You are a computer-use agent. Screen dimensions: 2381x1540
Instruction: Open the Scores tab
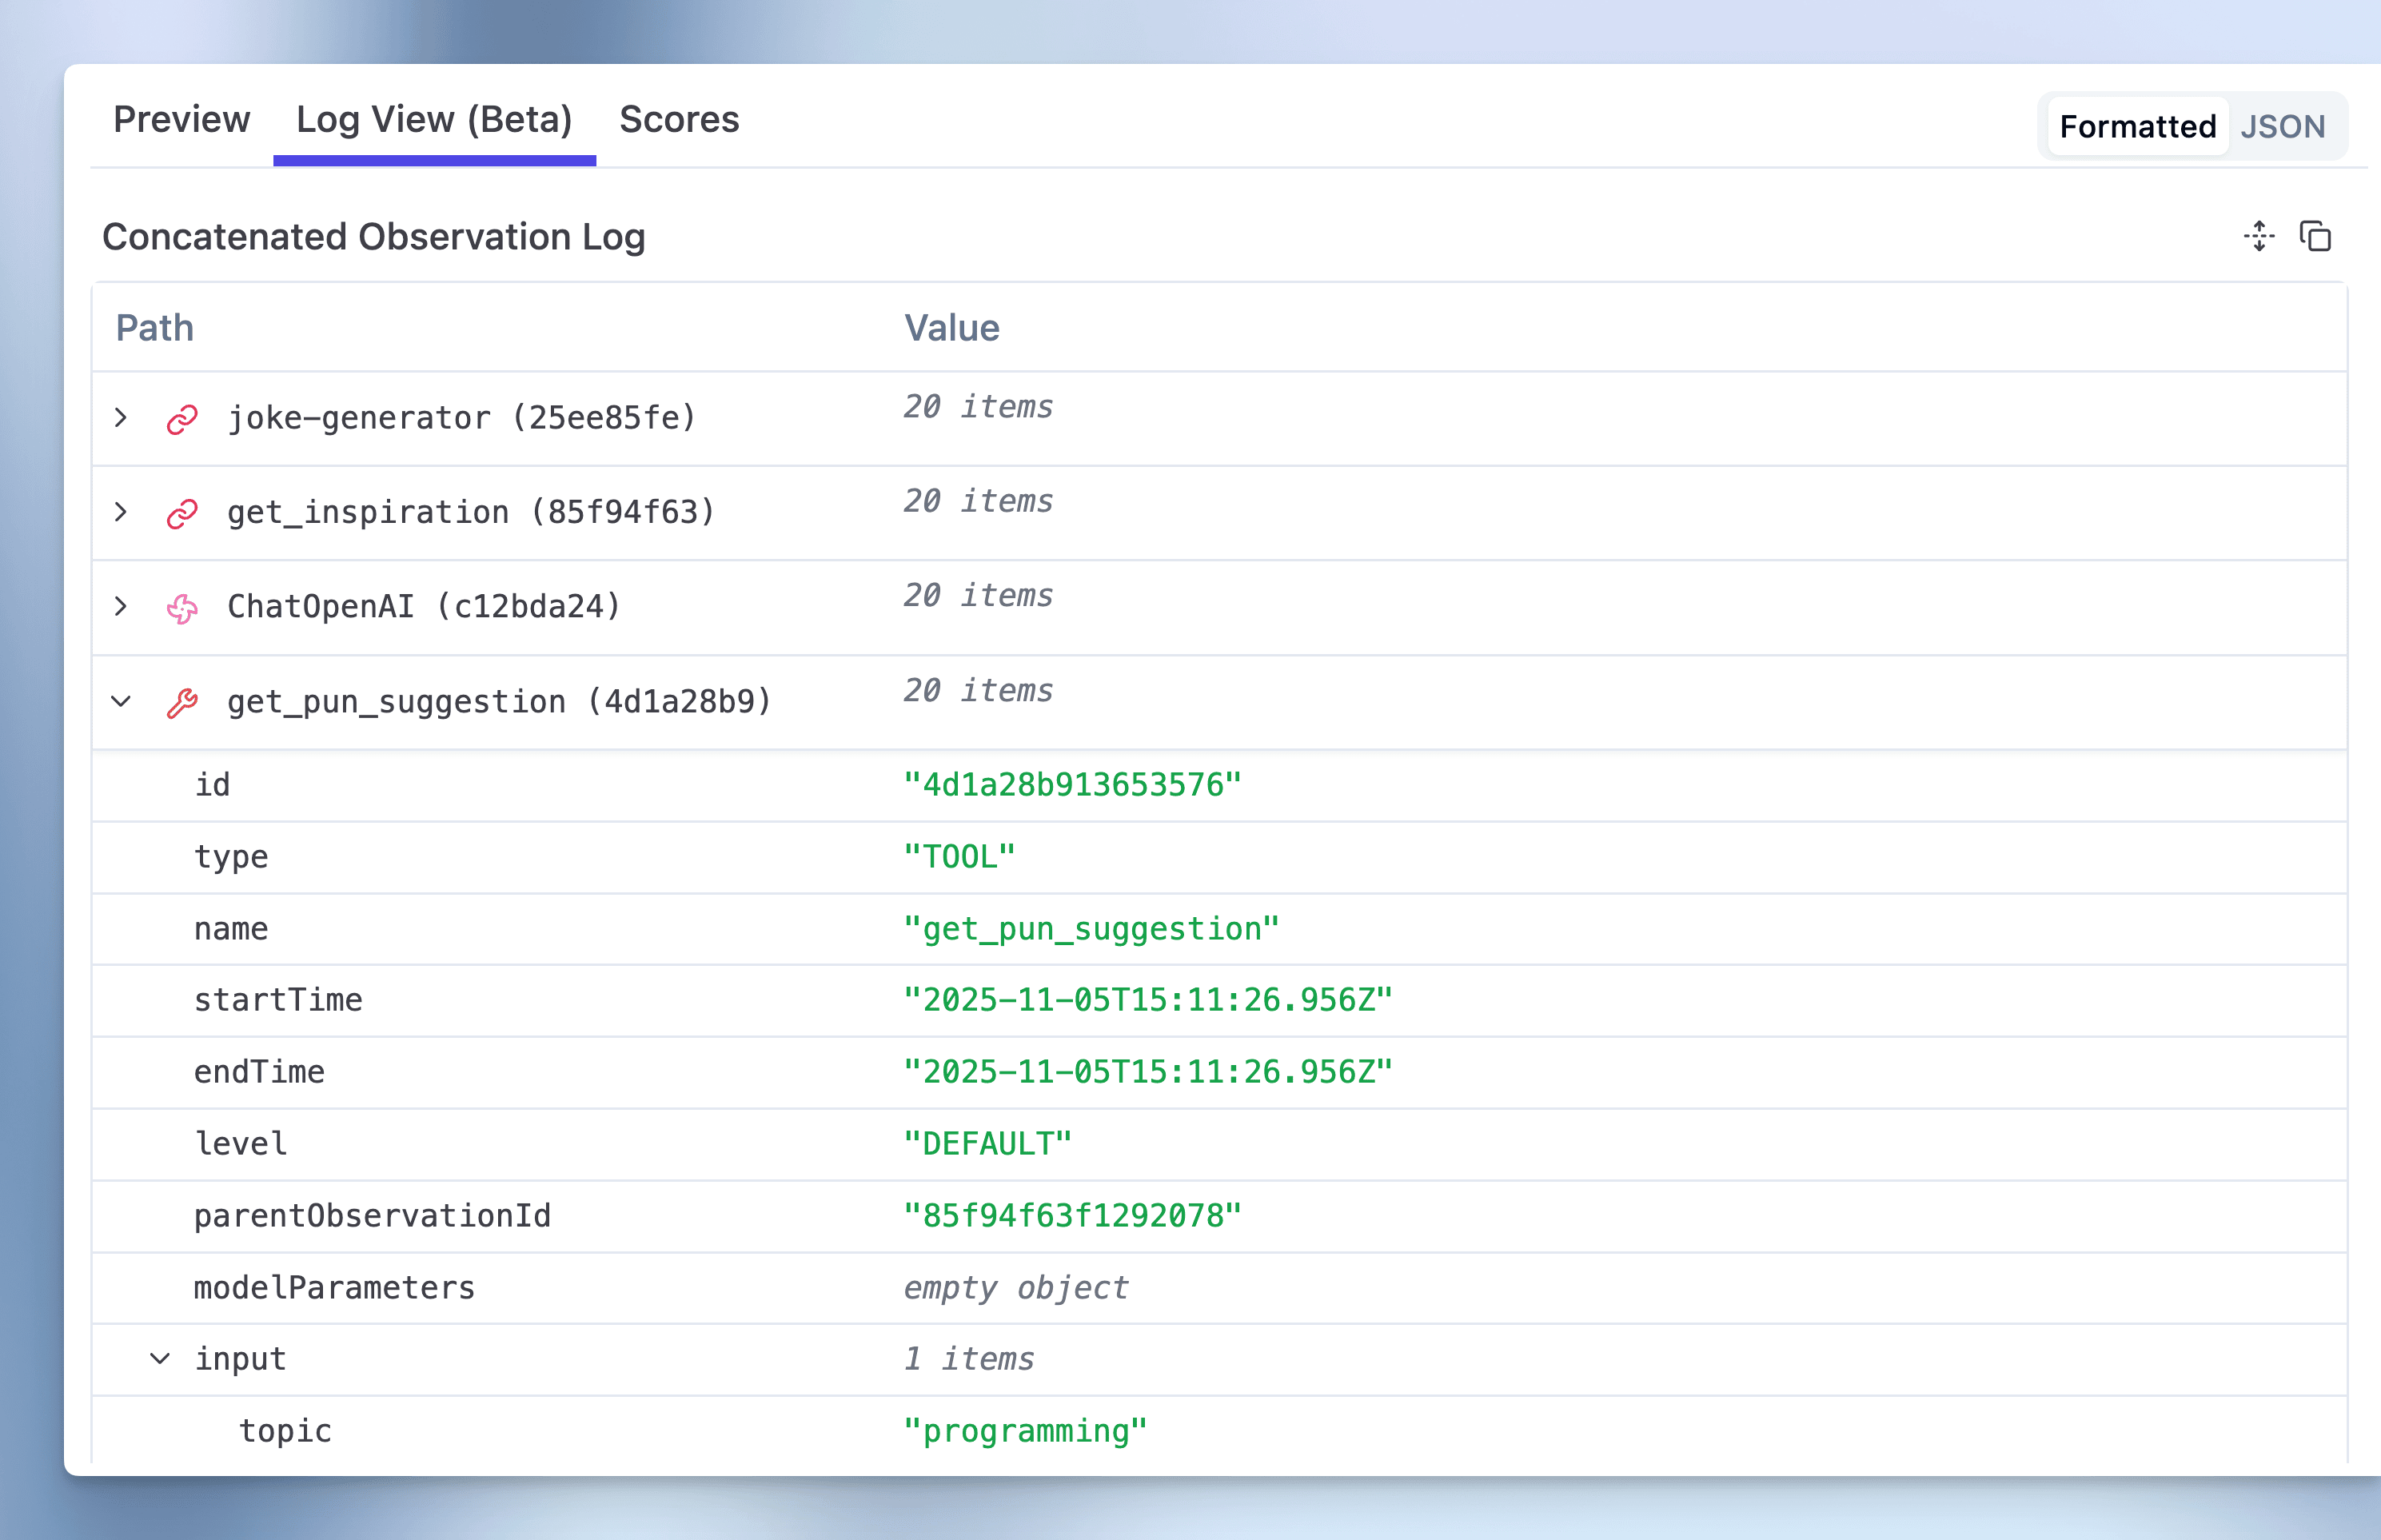tap(680, 119)
